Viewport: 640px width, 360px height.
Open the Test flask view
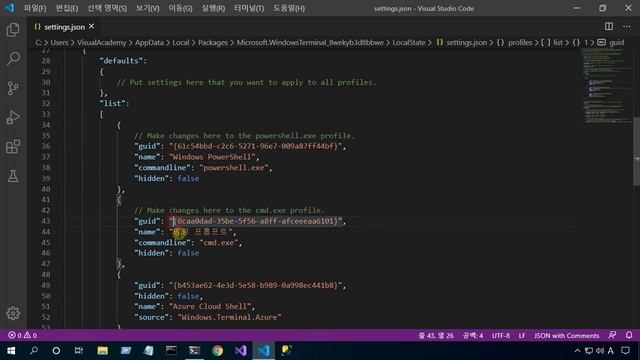pyautogui.click(x=13, y=176)
